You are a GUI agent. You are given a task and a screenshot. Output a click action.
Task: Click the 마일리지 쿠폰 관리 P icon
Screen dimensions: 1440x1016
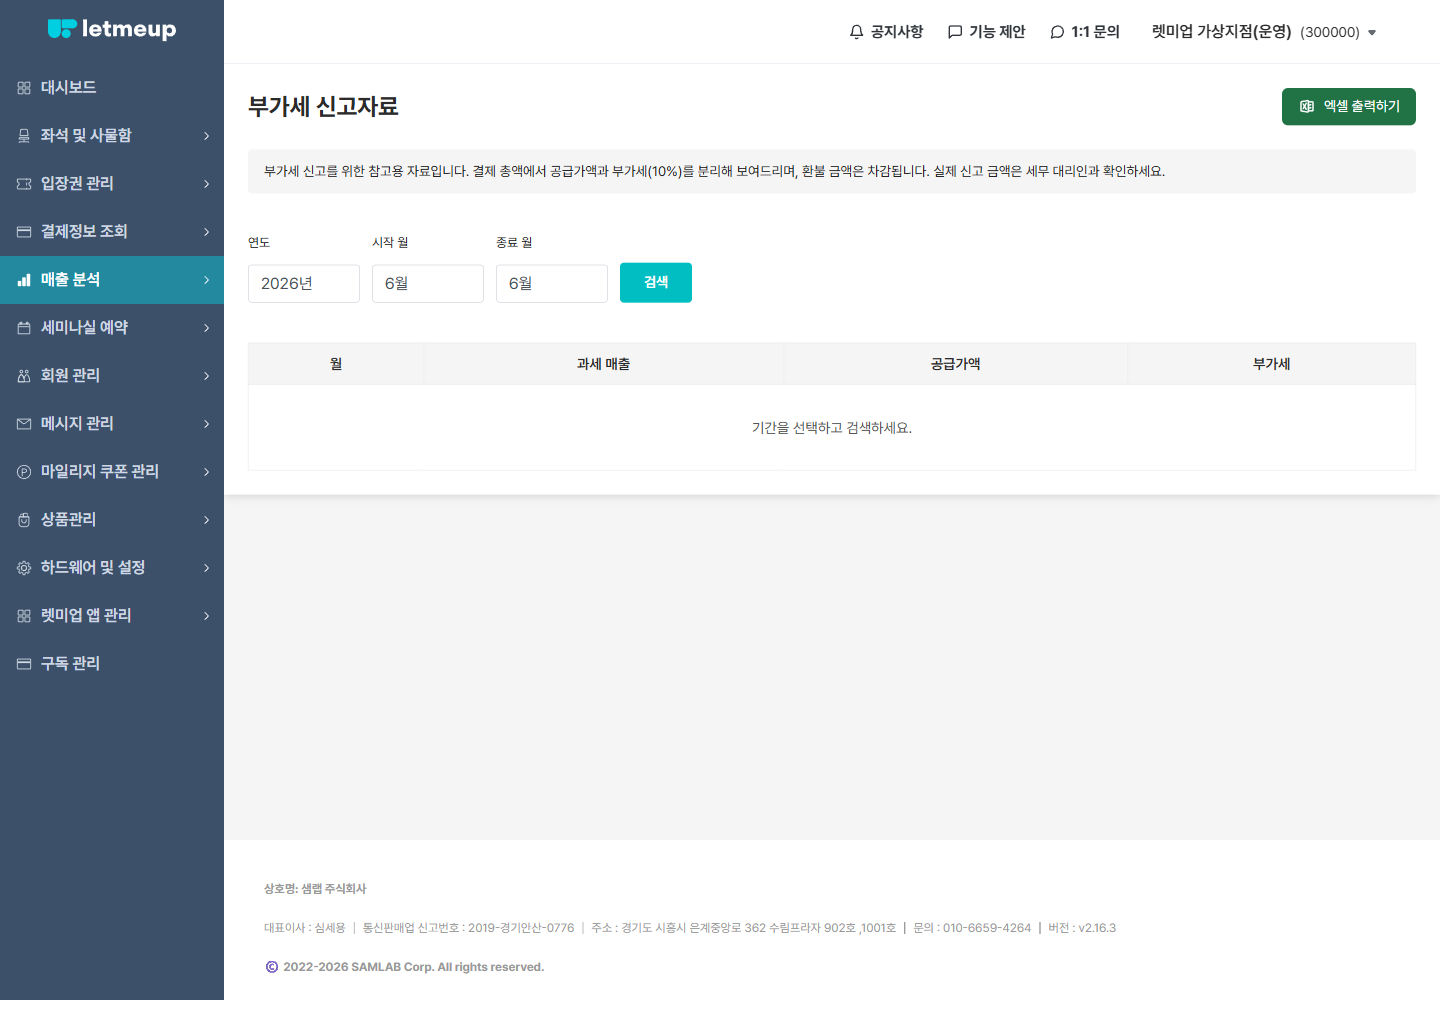(24, 472)
